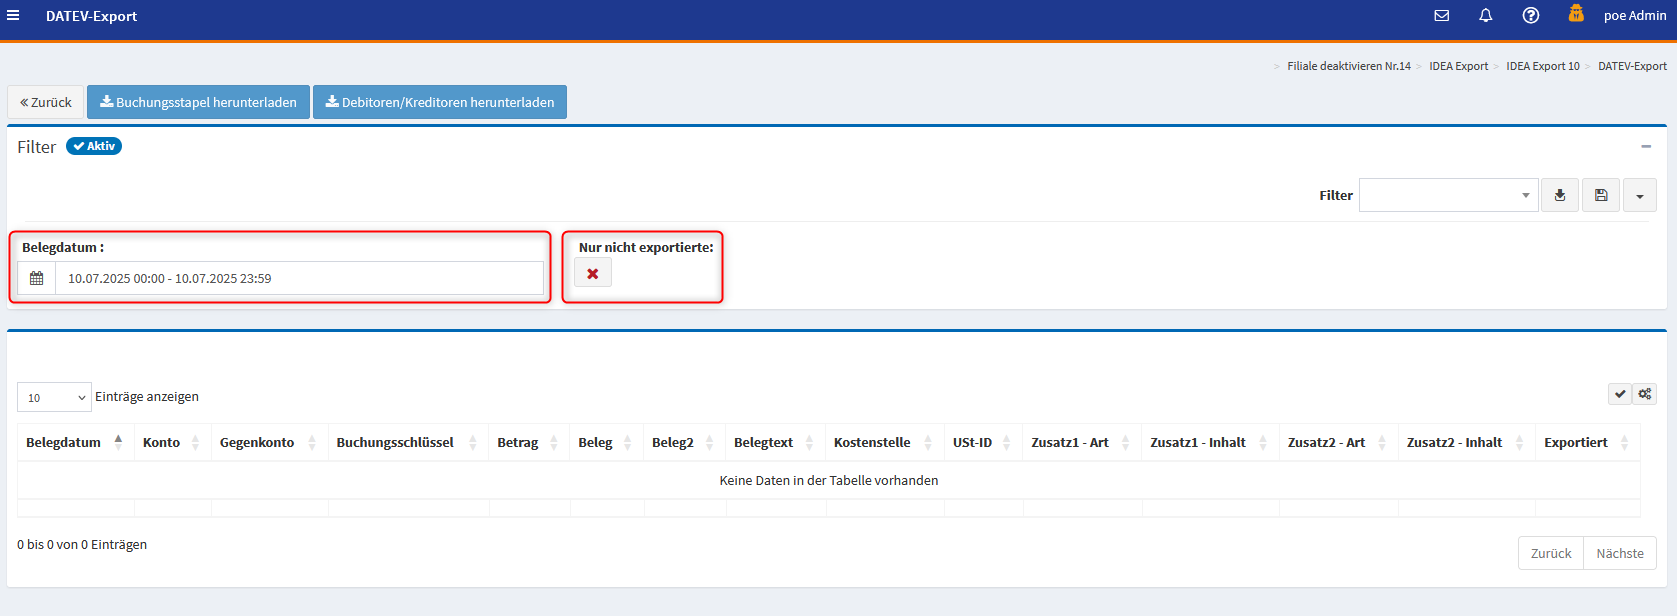
Task: Toggle the Aktiv filter badge
Action: (94, 146)
